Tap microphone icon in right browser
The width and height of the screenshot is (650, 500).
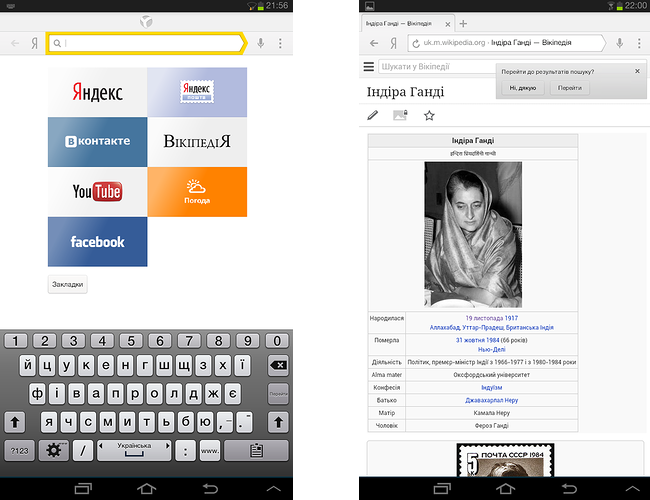click(619, 43)
